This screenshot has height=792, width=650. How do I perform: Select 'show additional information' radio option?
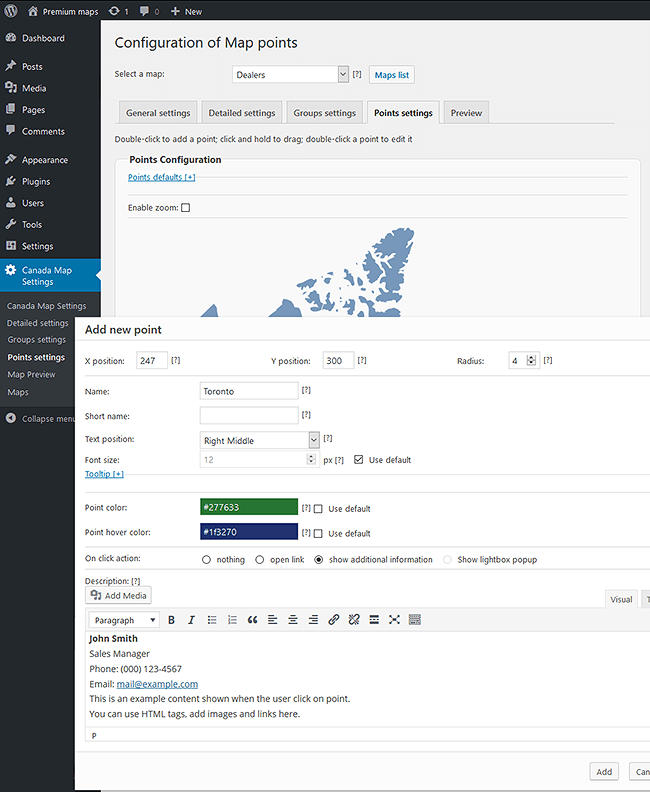pos(319,560)
